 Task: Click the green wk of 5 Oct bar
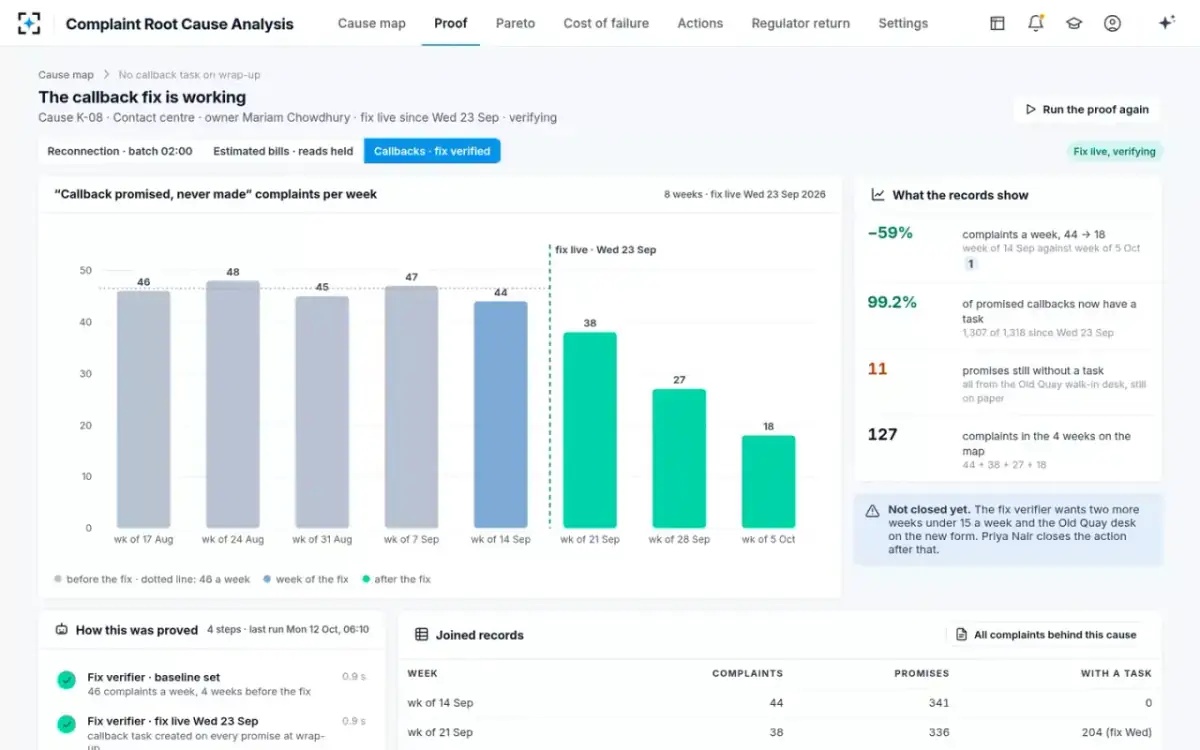click(x=768, y=481)
